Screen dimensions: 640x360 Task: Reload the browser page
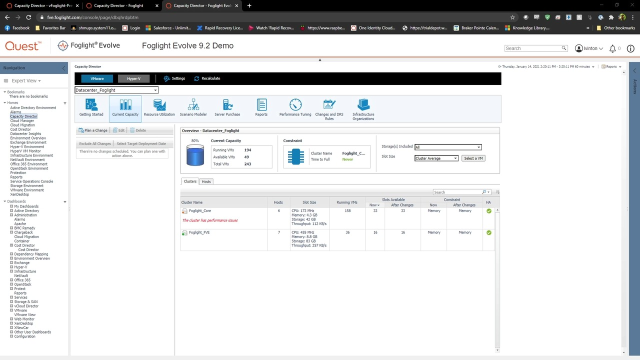29,17
